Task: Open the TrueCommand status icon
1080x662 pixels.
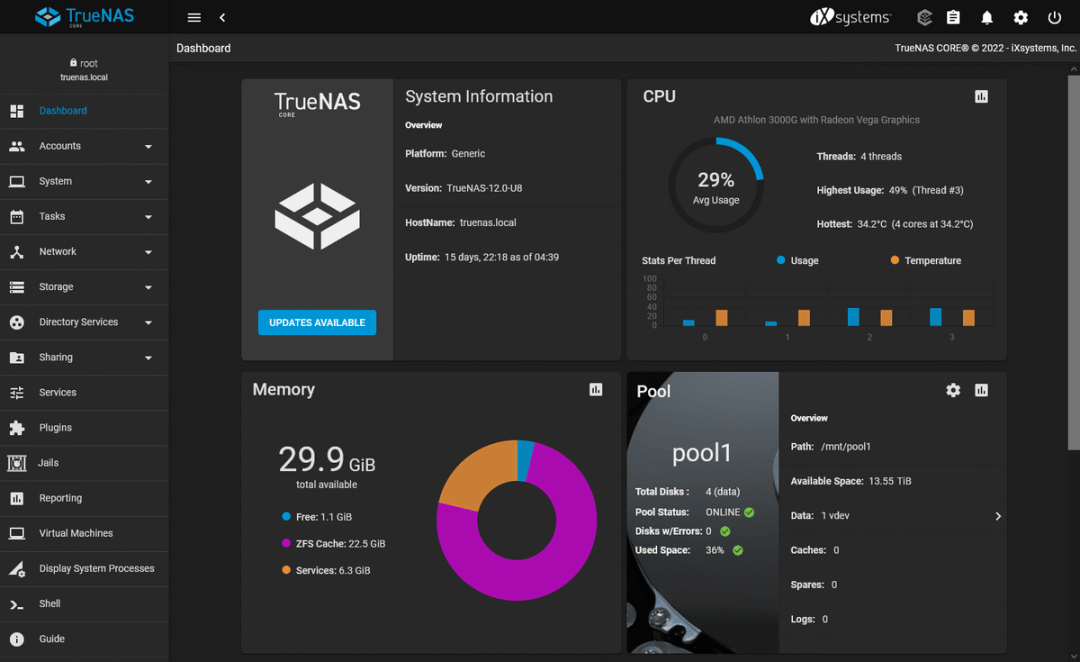Action: [x=925, y=18]
